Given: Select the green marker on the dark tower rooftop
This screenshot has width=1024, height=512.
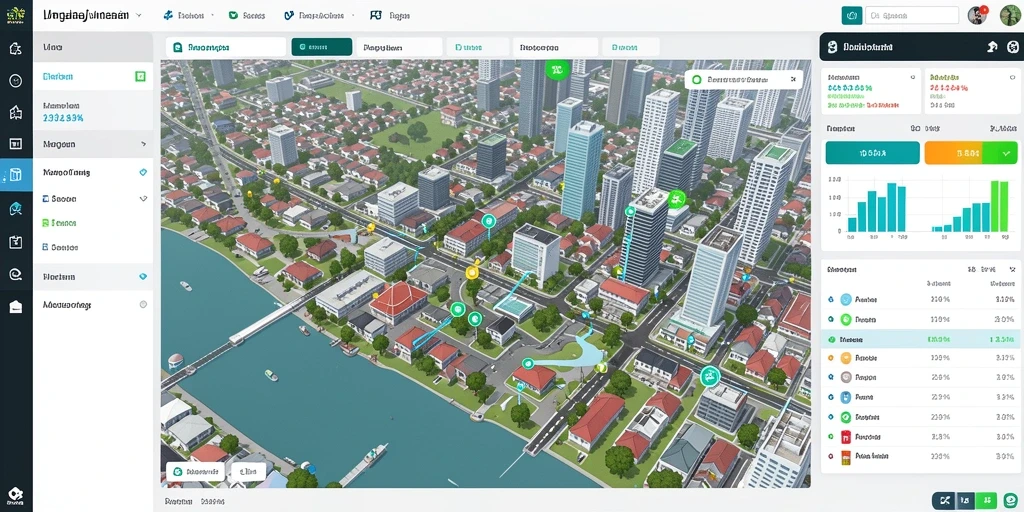Looking at the screenshot, I should 677,197.
